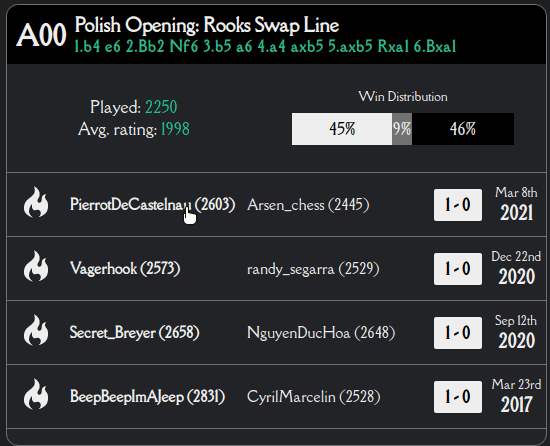
Task: Select Vagerhook (2573) player name
Action: (125, 269)
